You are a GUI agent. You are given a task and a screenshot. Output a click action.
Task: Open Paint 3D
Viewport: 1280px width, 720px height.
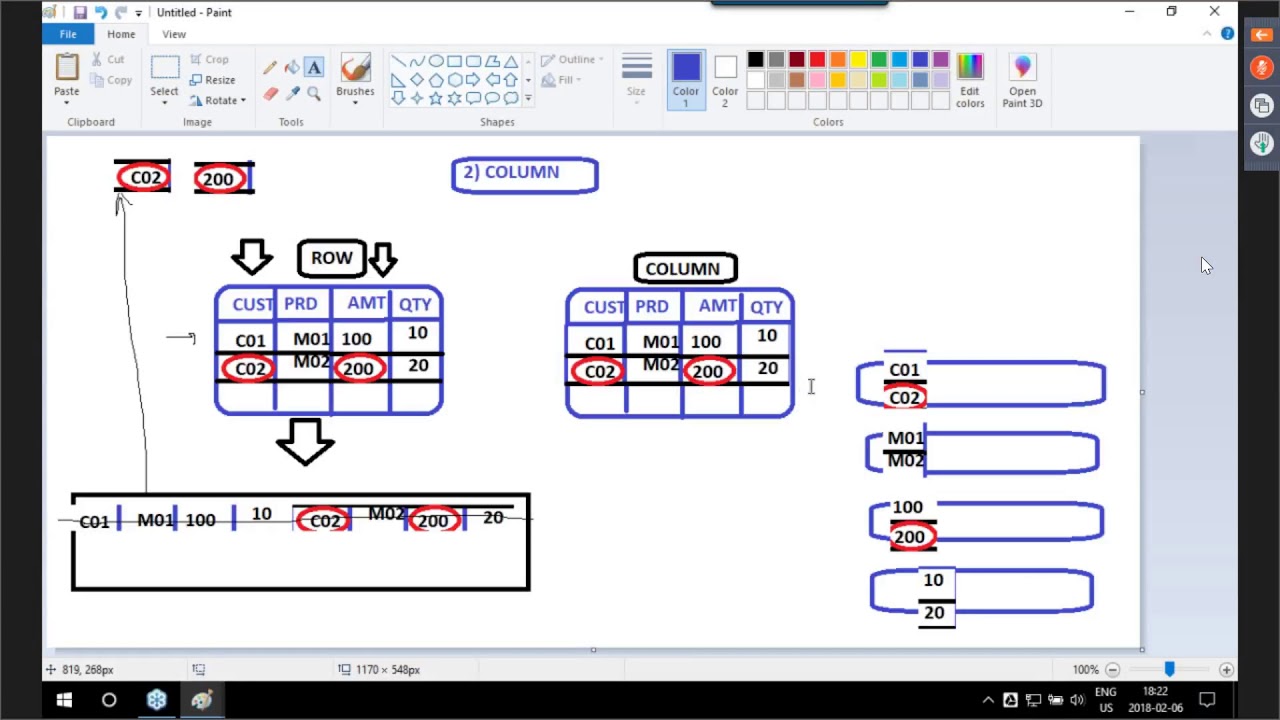pos(1022,81)
